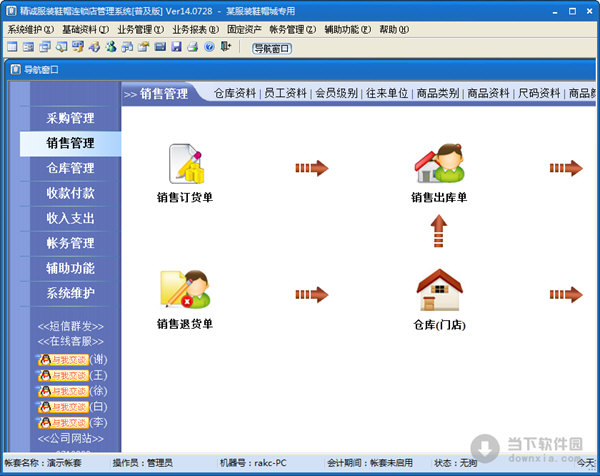Click the <<短信群发>> link
This screenshot has height=476, width=600.
(x=70, y=326)
